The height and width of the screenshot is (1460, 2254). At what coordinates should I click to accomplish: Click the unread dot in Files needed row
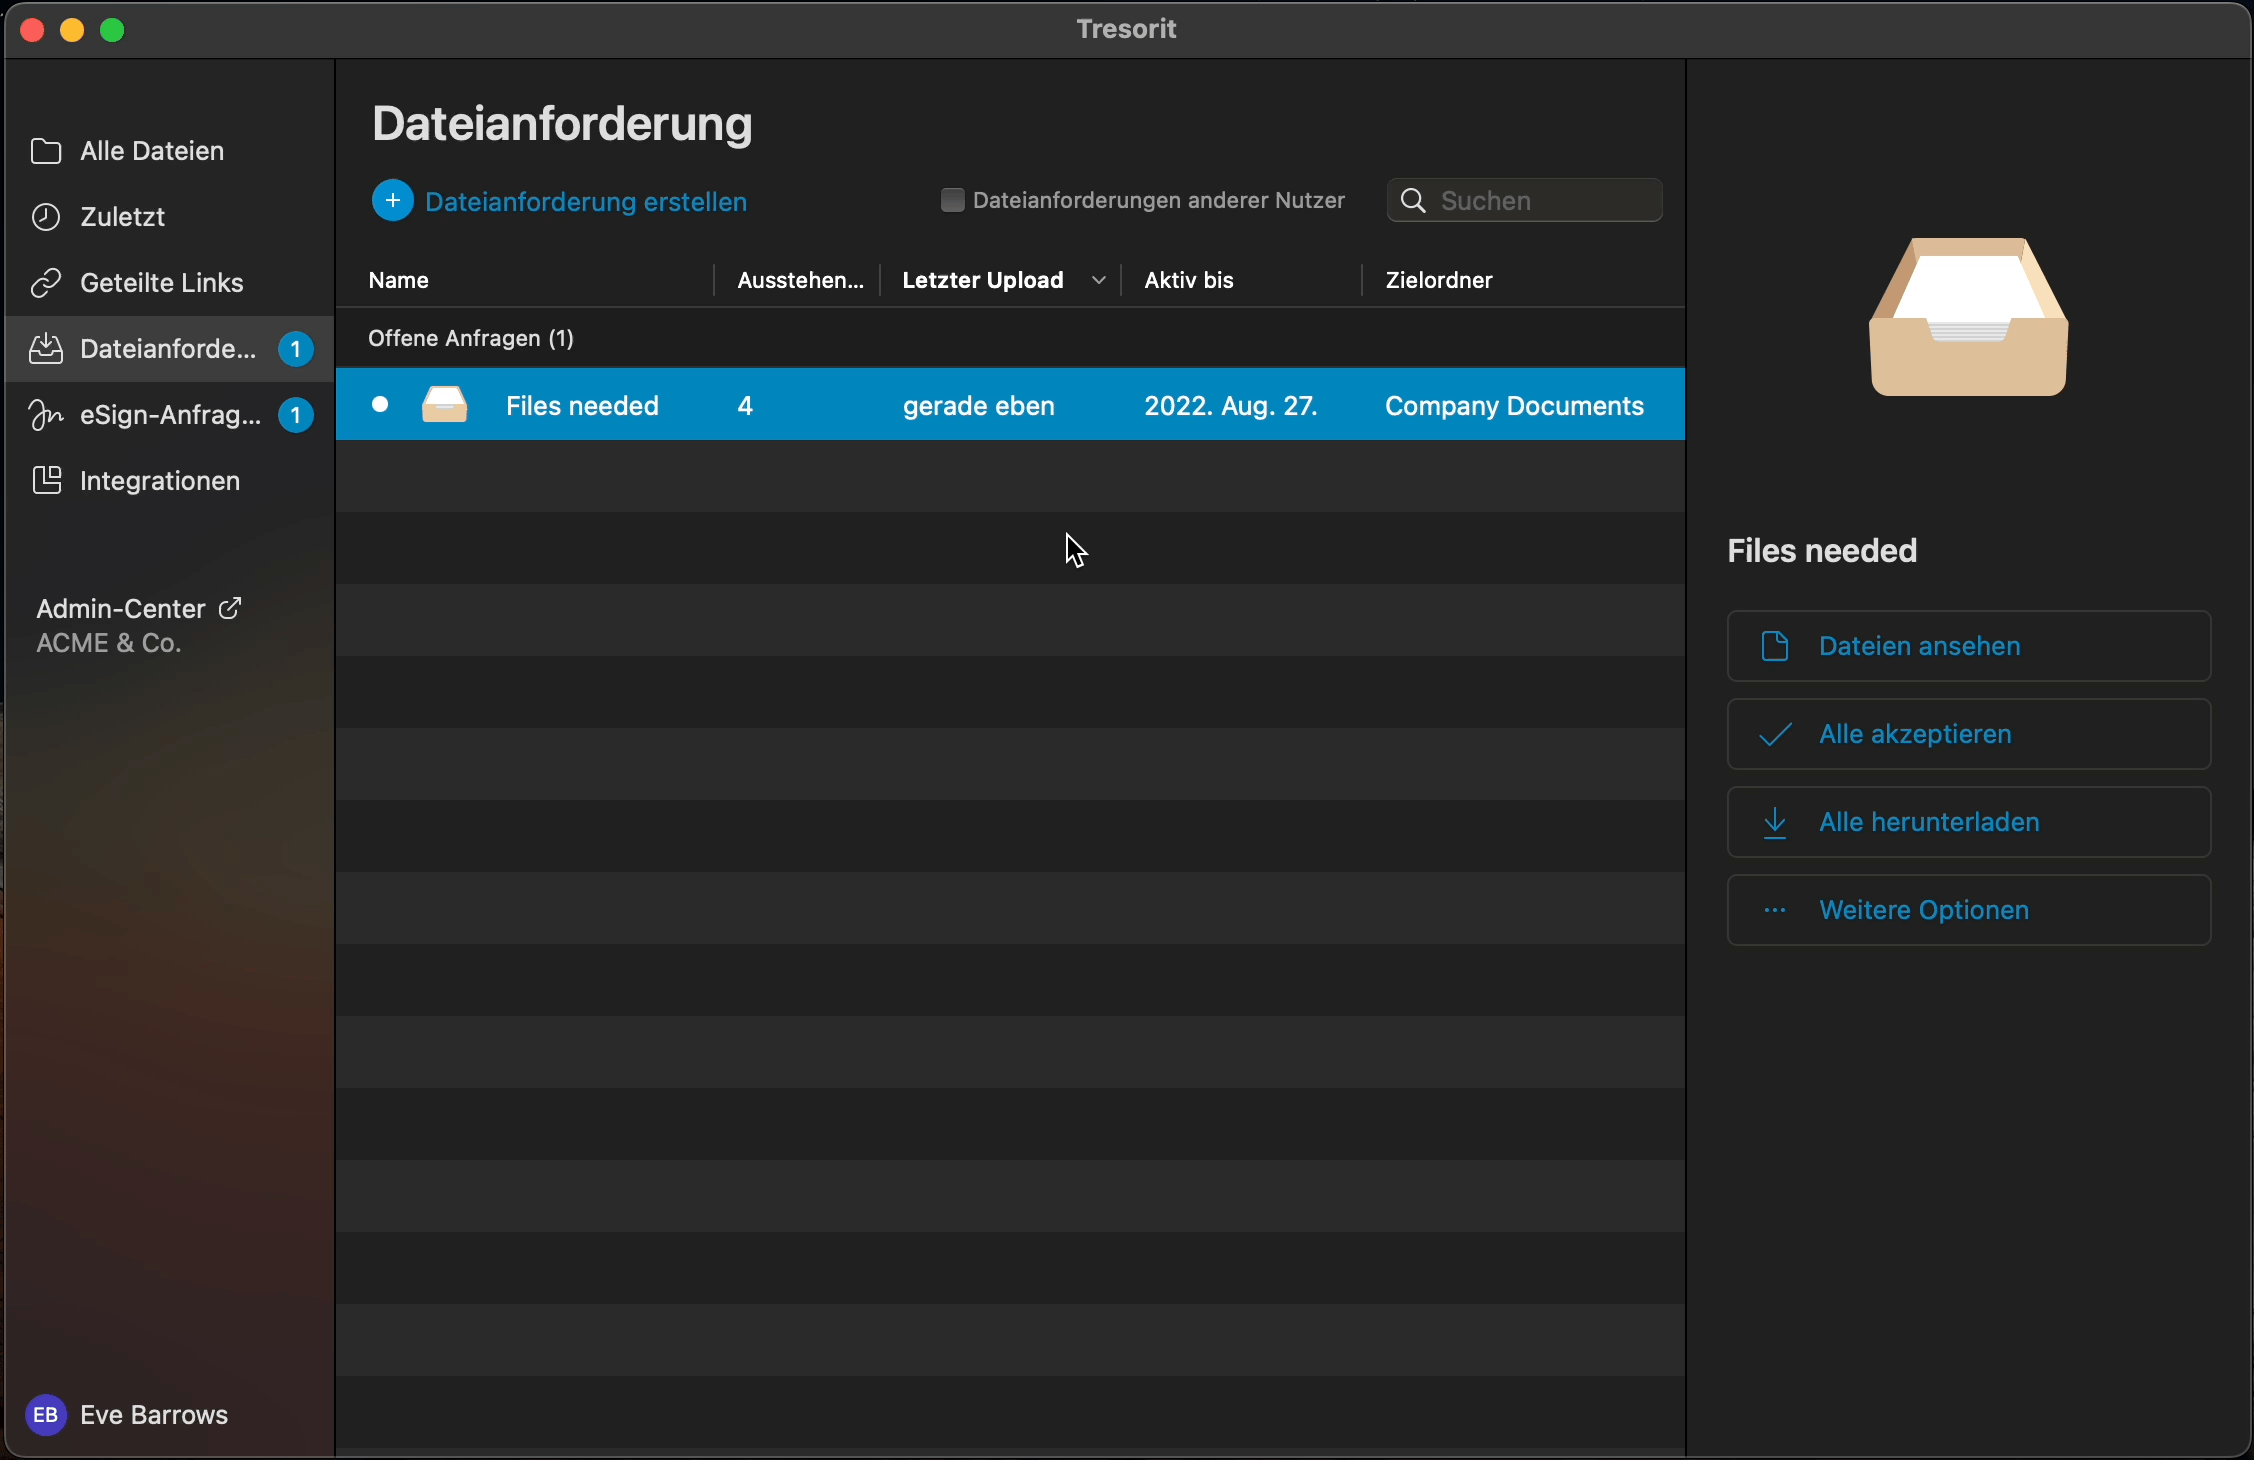click(380, 404)
